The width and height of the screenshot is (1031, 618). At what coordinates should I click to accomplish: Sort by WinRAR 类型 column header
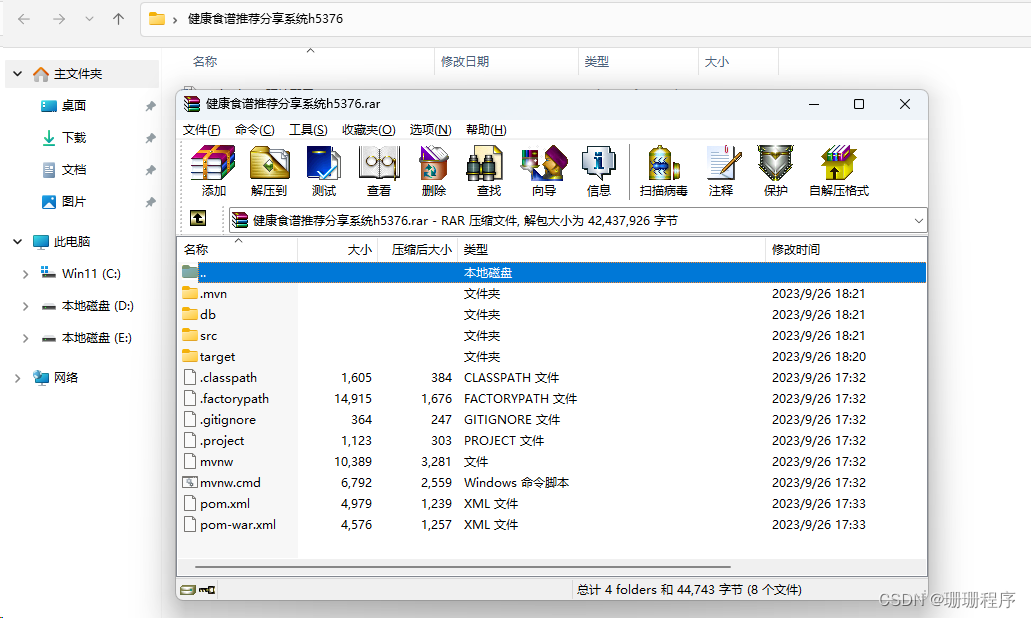pyautogui.click(x=611, y=249)
